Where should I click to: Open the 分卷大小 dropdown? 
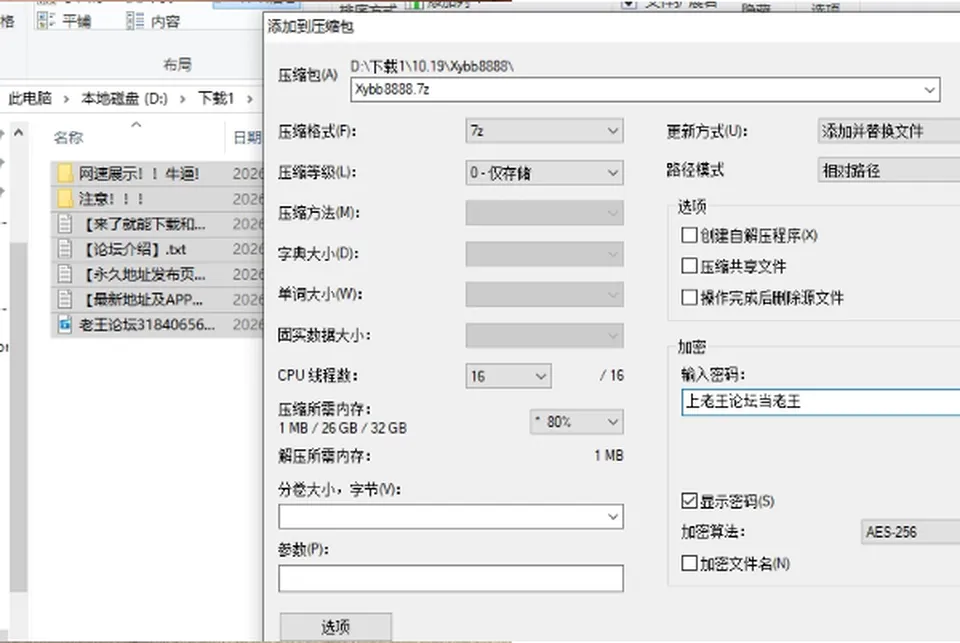[613, 517]
